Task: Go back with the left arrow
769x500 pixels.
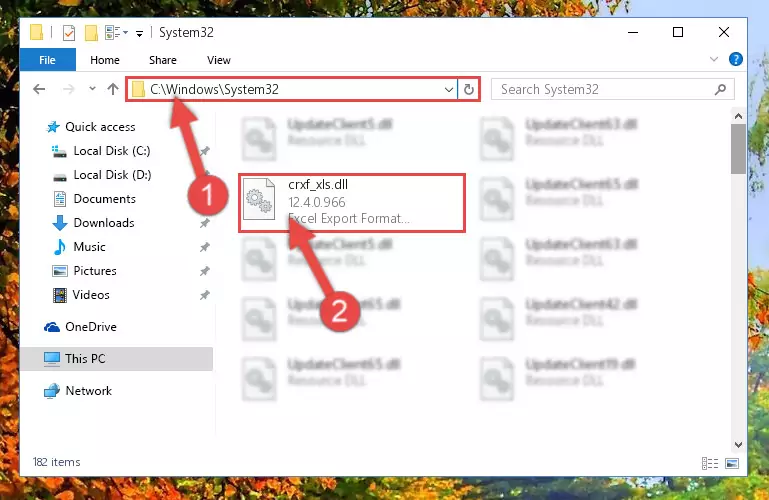Action: pos(39,89)
